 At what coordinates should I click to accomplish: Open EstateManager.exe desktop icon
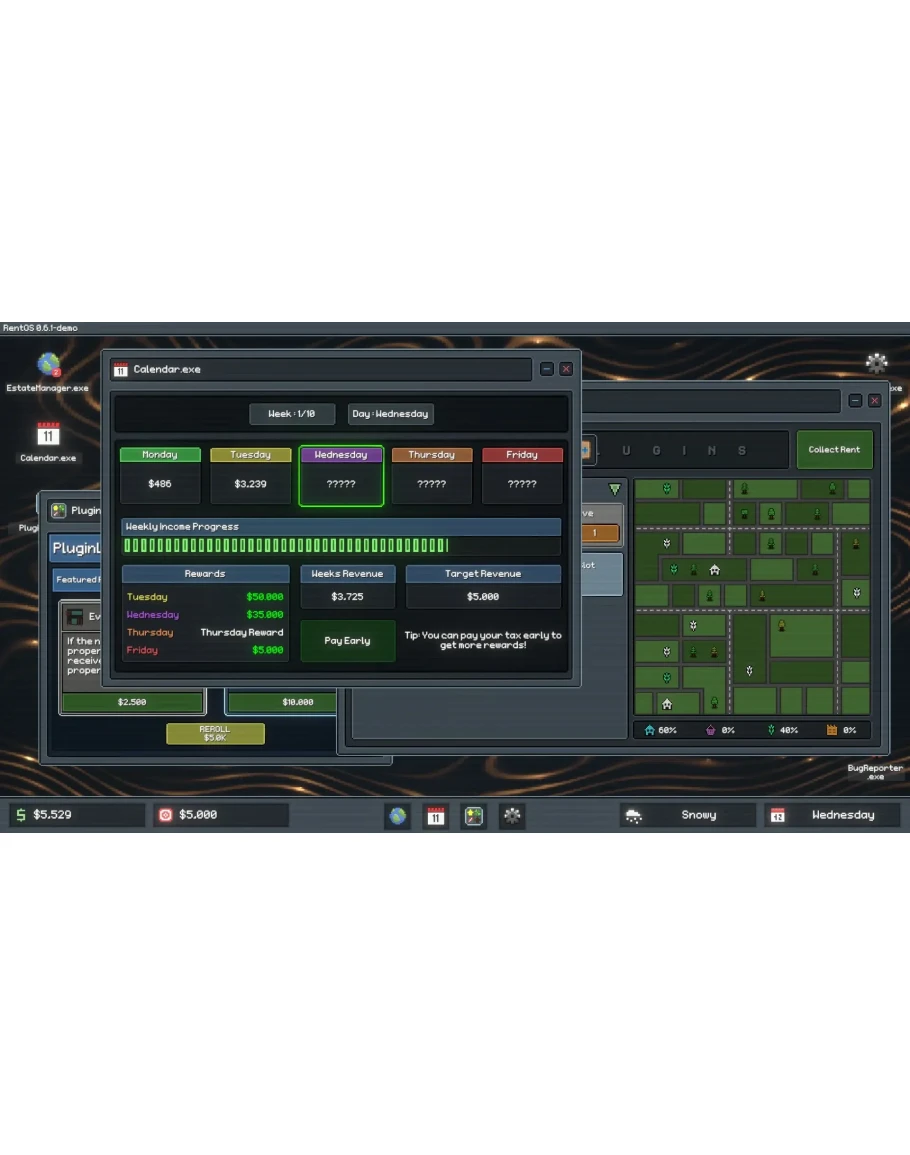point(48,366)
